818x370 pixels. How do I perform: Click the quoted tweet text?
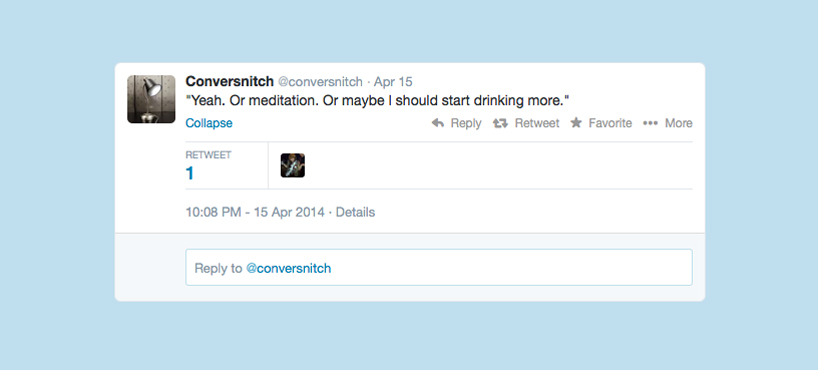377,100
